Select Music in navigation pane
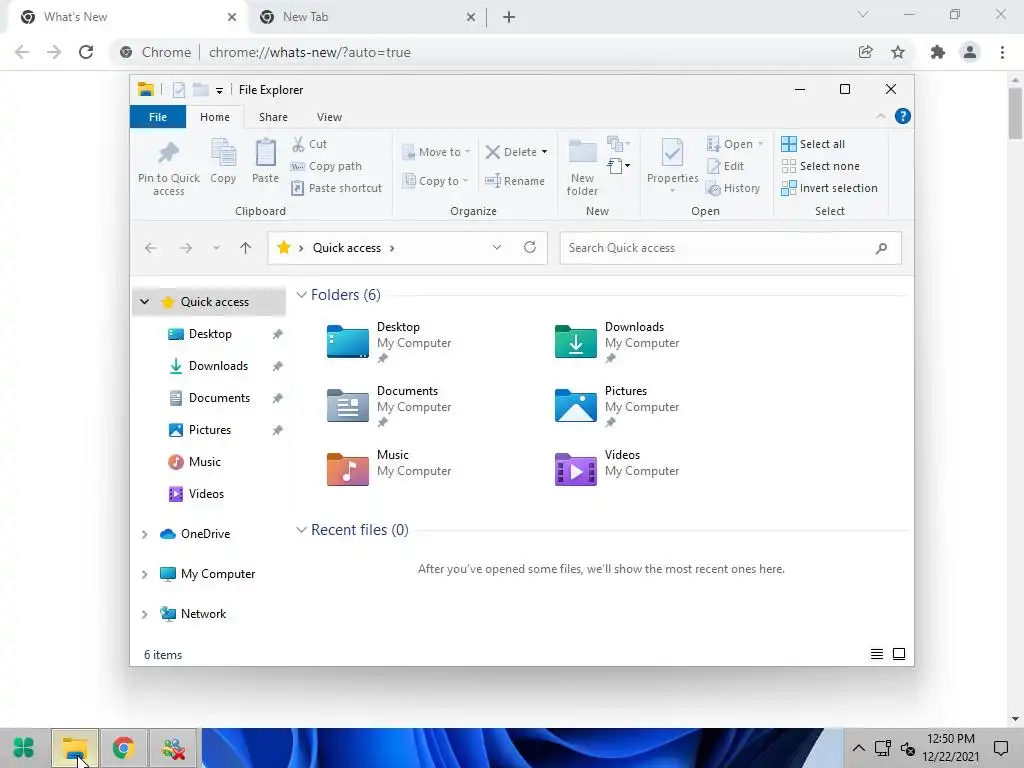 (204, 462)
